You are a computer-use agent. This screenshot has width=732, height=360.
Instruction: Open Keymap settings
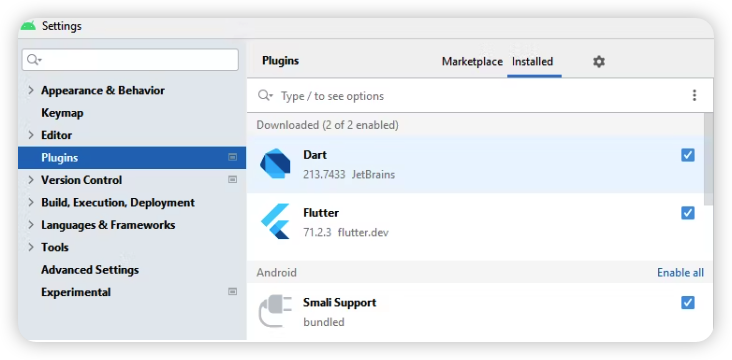[62, 113]
